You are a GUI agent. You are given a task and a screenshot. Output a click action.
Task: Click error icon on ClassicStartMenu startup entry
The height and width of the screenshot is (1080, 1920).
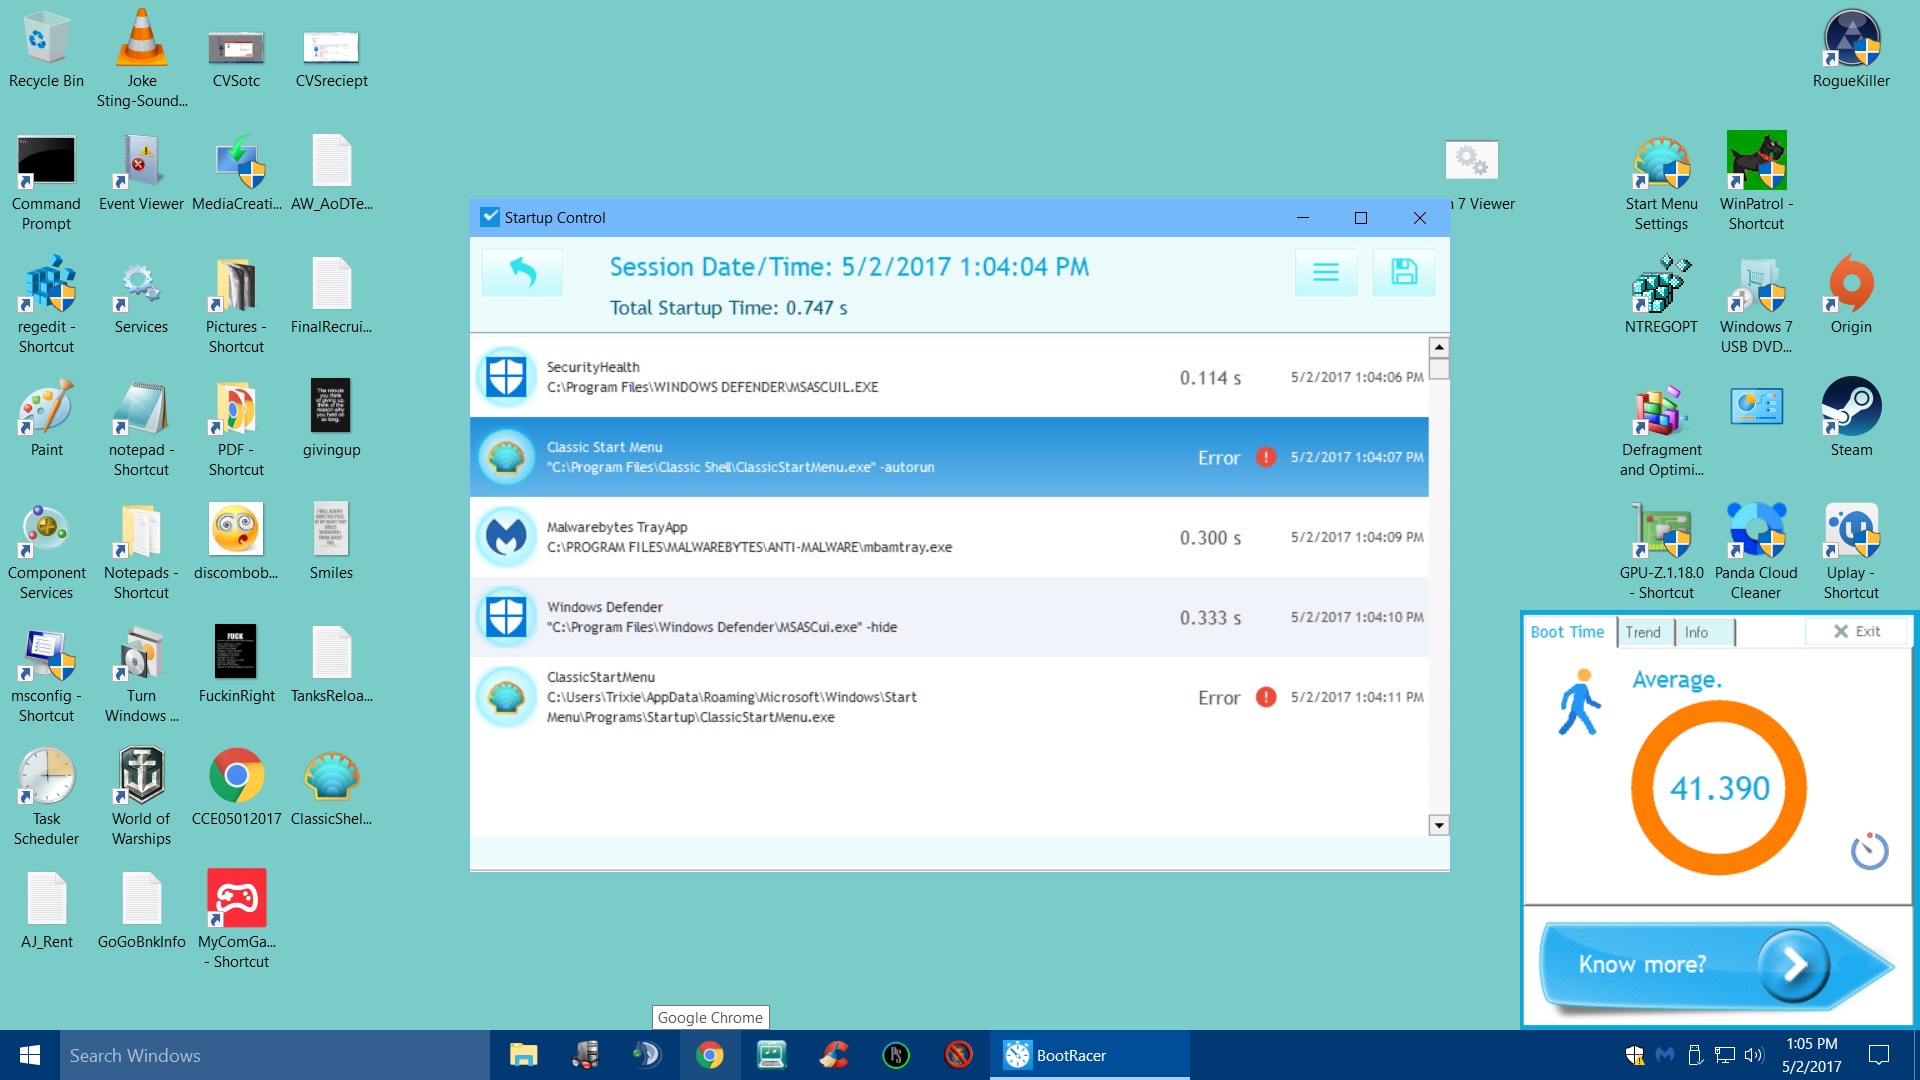[1266, 697]
